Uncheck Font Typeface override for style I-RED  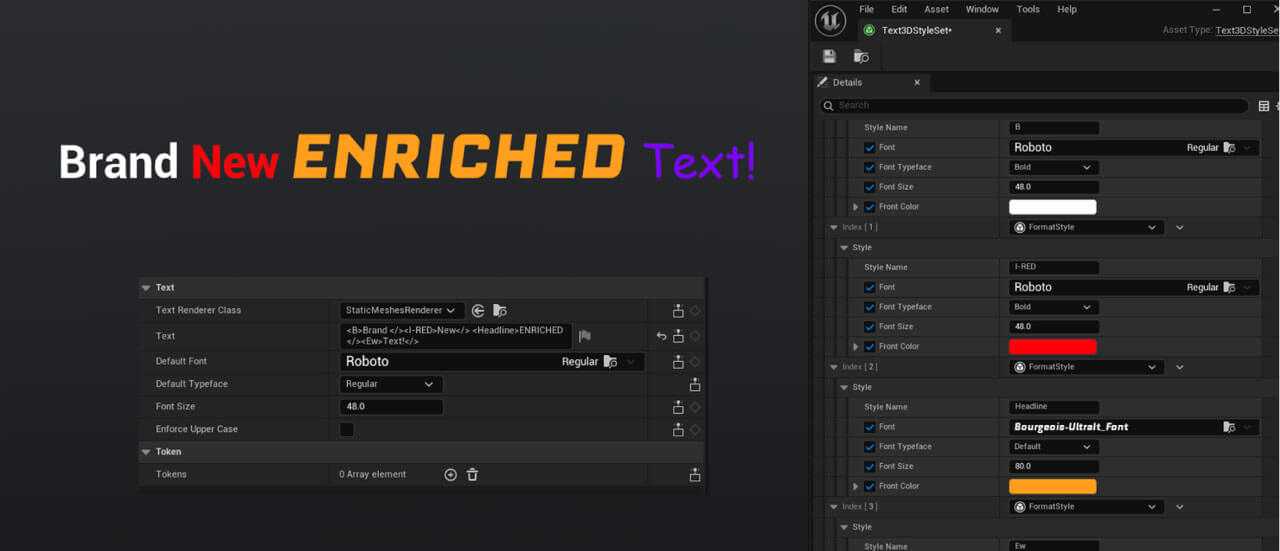(869, 307)
